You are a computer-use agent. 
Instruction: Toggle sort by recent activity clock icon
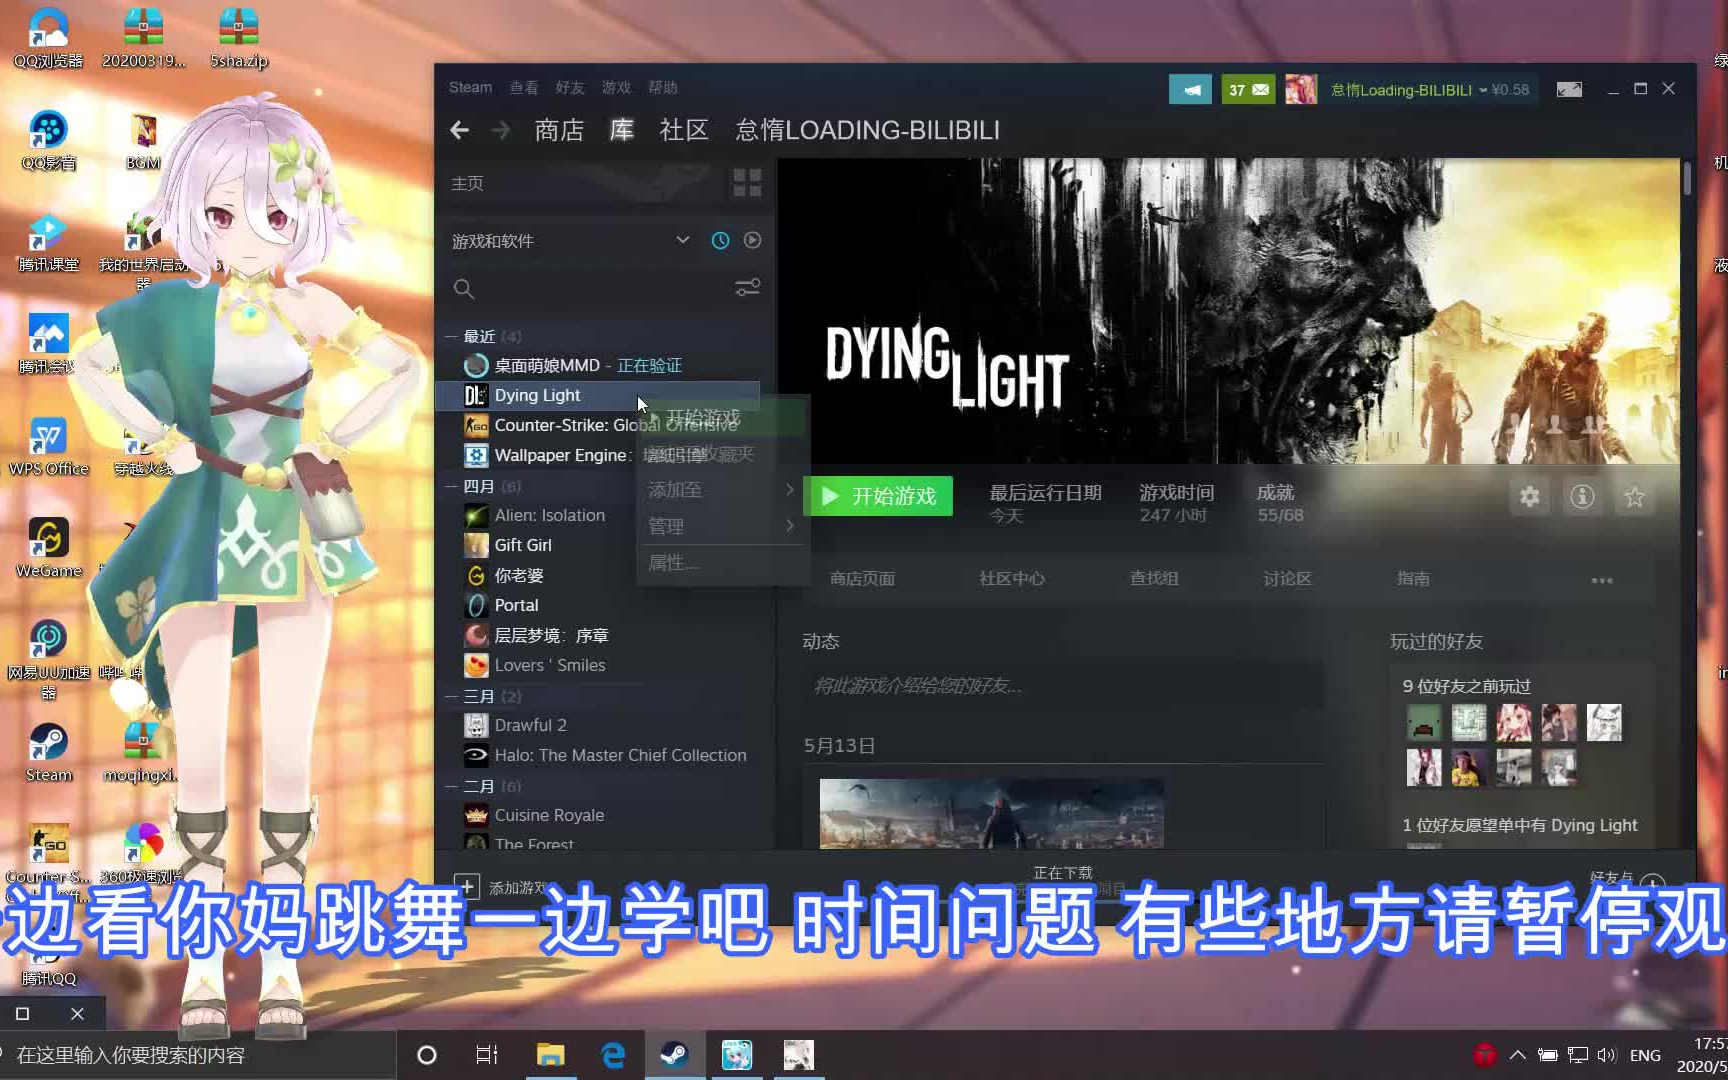tap(720, 241)
